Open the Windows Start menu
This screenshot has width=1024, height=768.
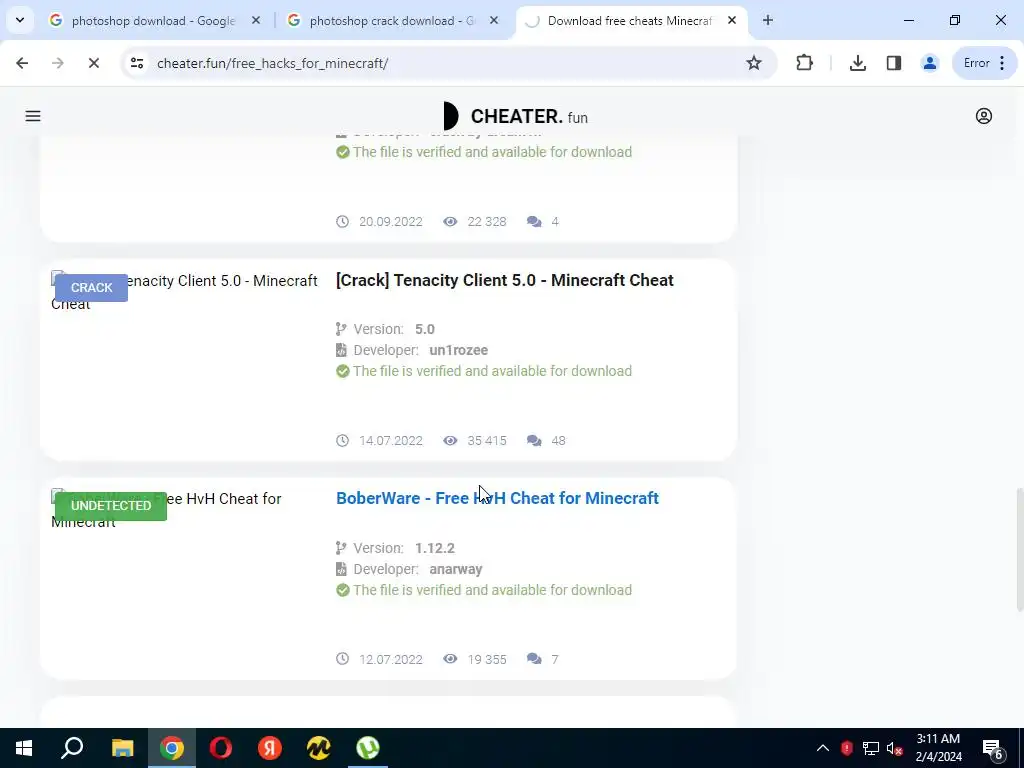point(24,748)
